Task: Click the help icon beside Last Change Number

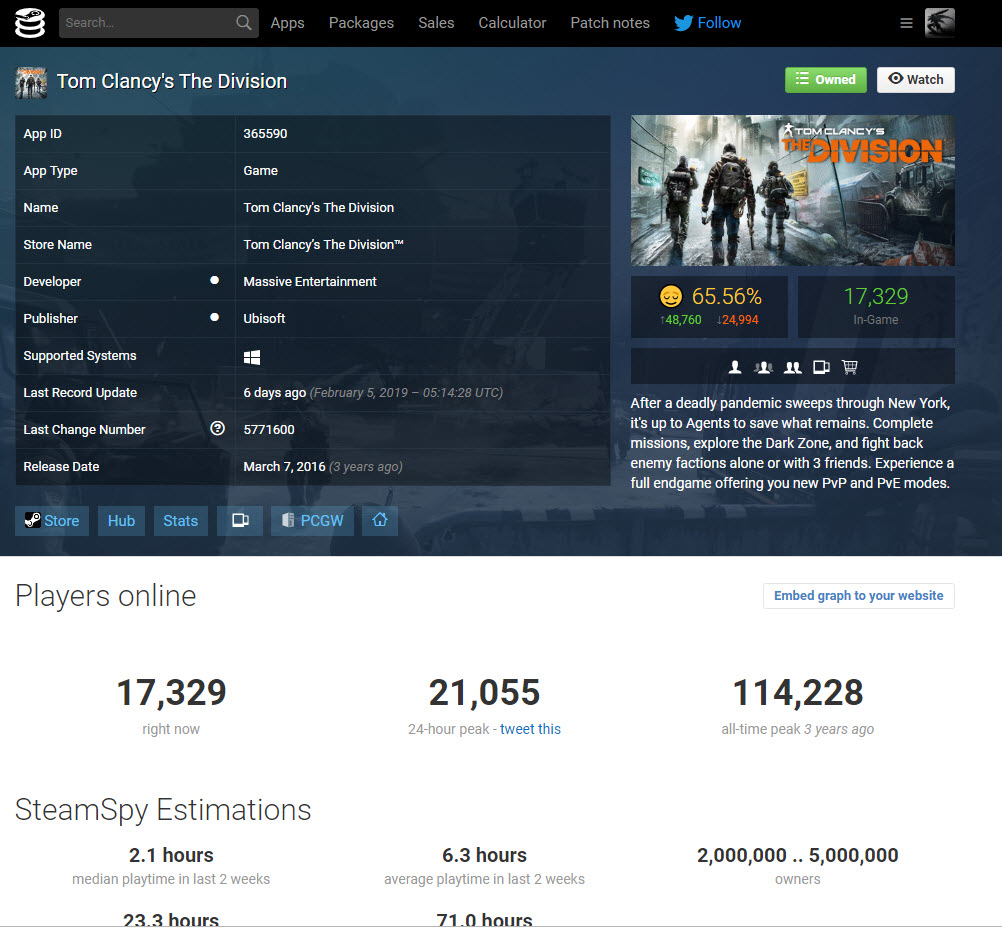Action: 217,429
